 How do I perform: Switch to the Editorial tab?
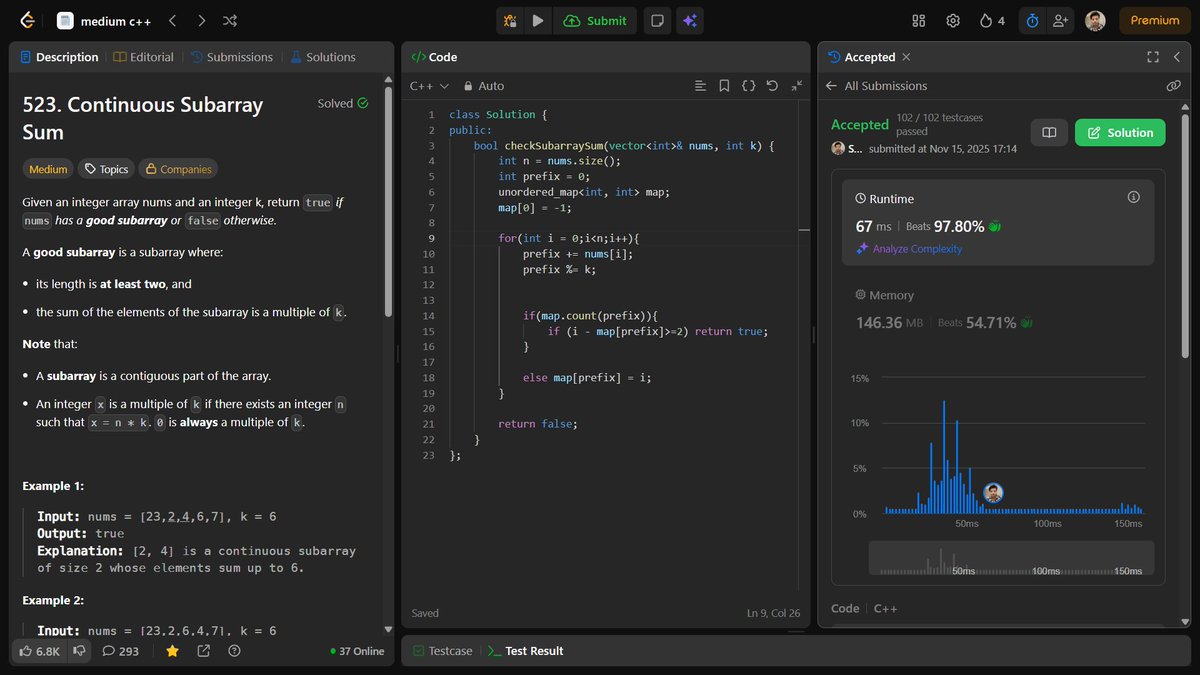[144, 57]
